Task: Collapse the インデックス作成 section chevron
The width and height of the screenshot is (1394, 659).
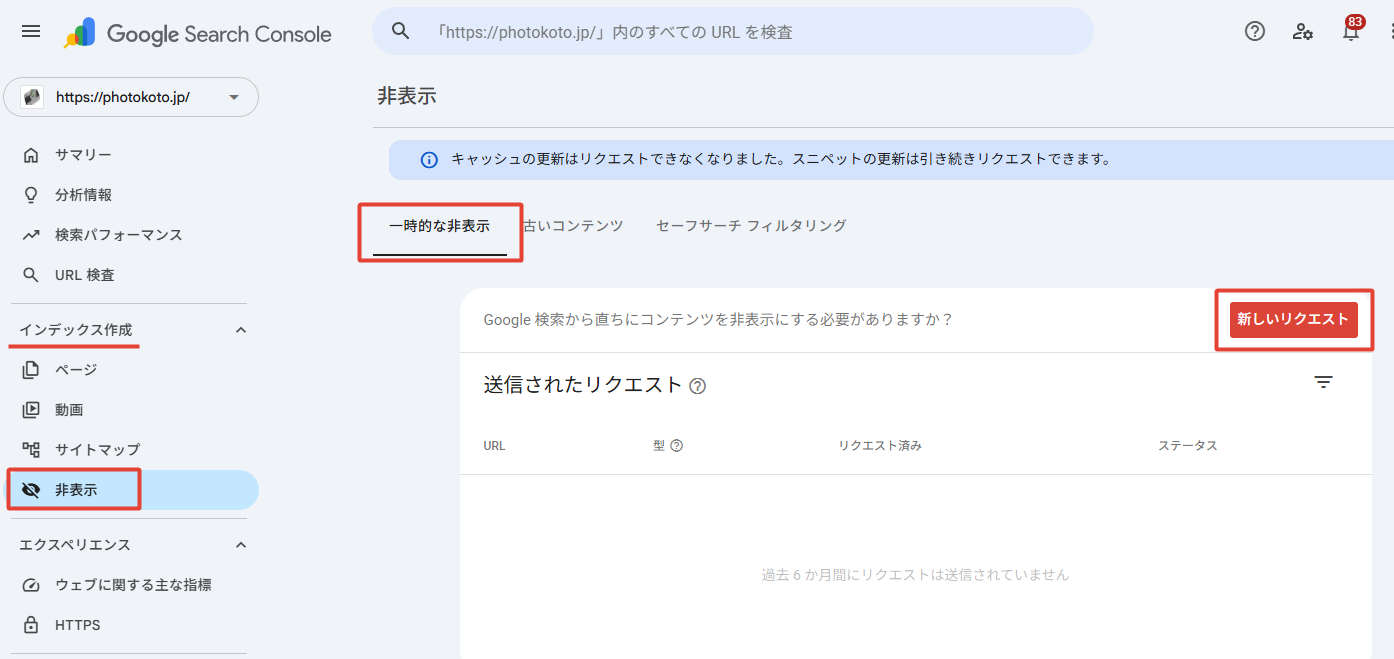Action: coord(240,330)
